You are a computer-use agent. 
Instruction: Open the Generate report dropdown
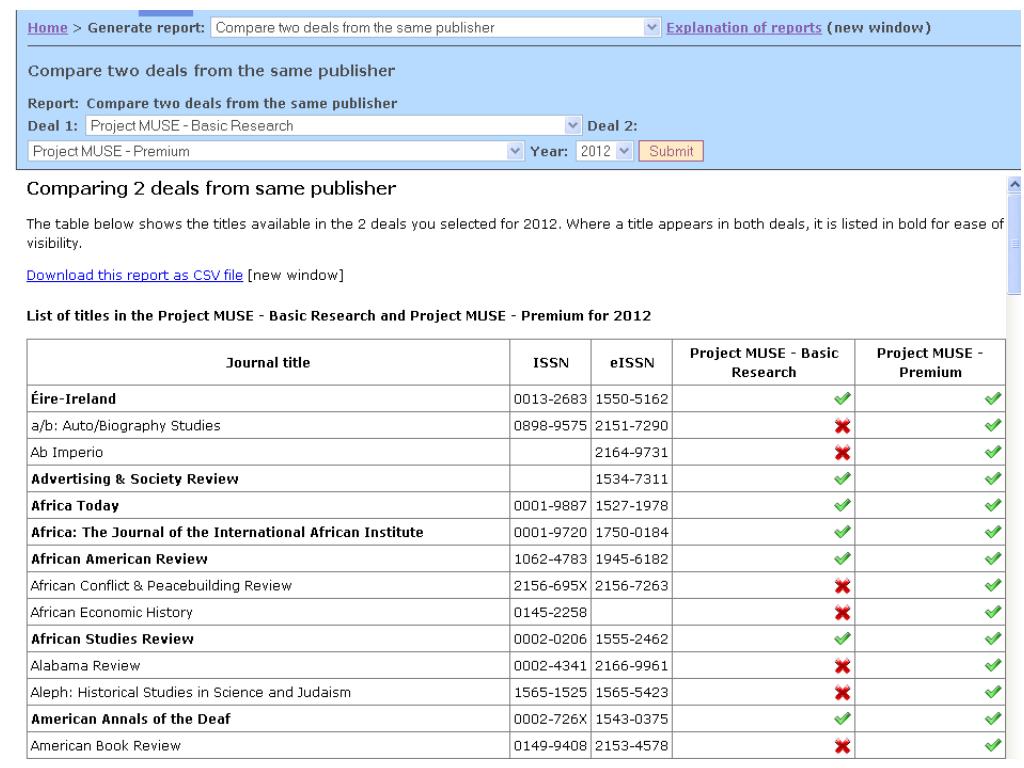(436, 27)
